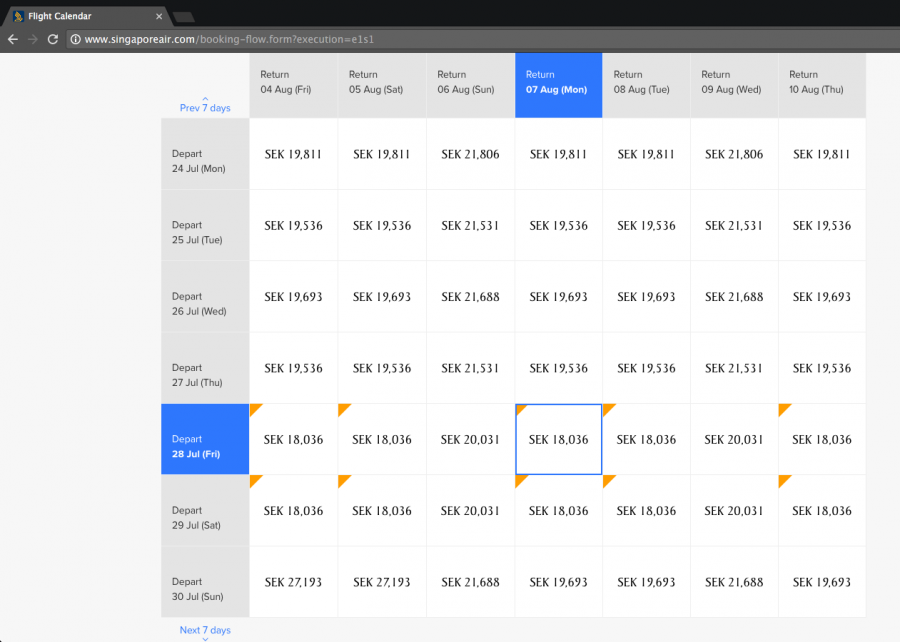The image size is (900, 642).
Task: Pick 29 Jul depart, 06 Aug return fare
Action: [470, 511]
